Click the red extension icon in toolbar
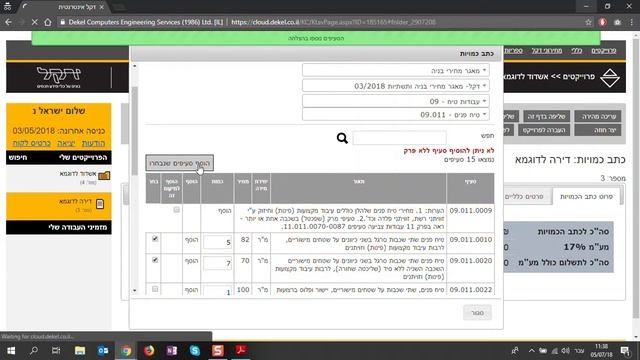 point(602,22)
